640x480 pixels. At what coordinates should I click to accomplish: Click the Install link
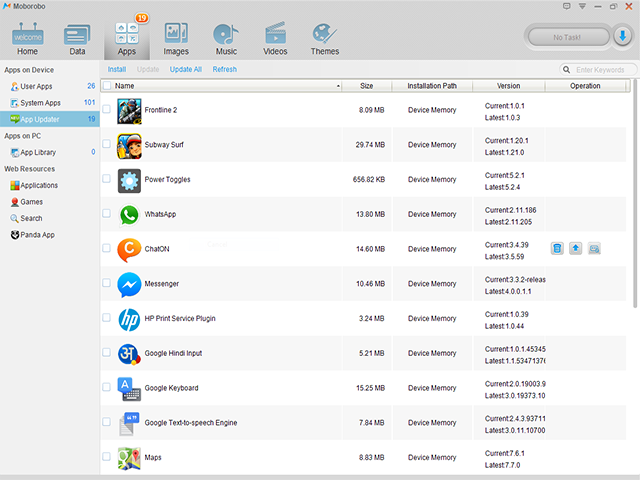[117, 69]
